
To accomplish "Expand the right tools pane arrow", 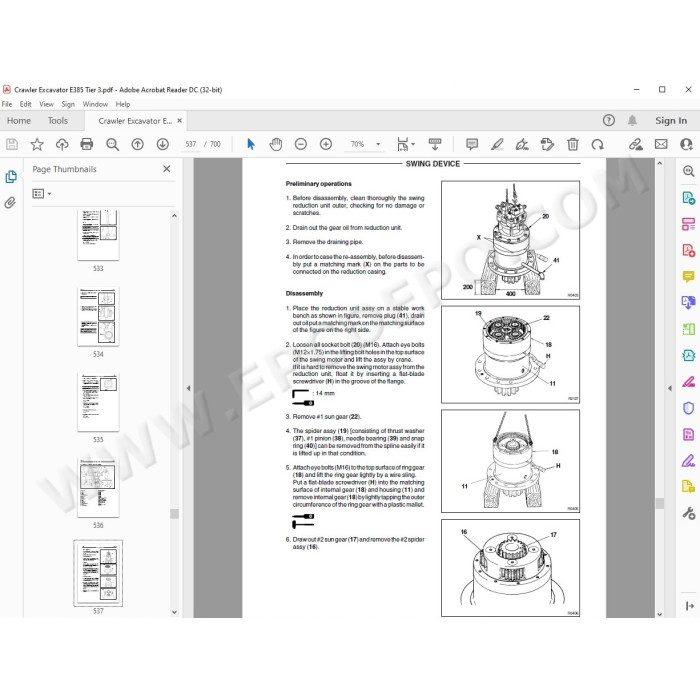I will pyautogui.click(x=670, y=388).
